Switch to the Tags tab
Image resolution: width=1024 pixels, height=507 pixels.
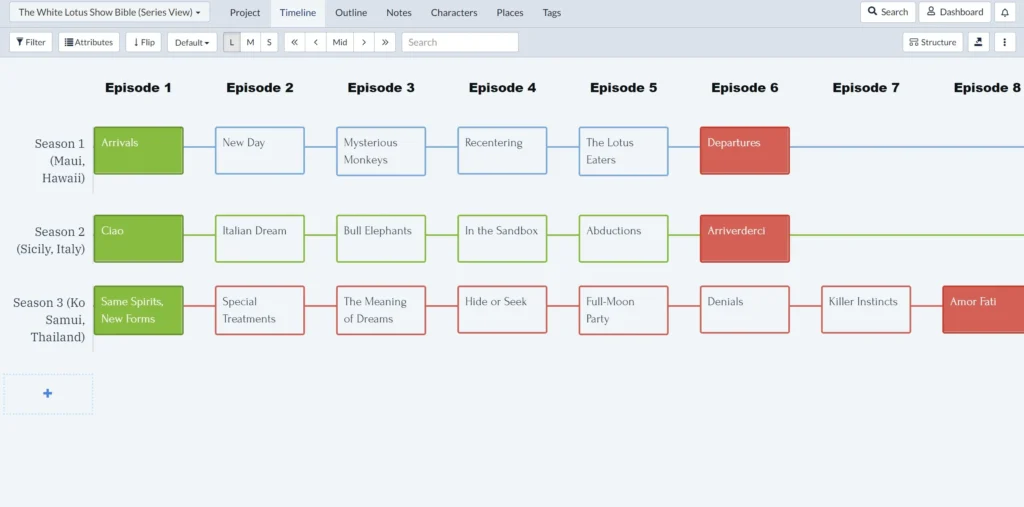[x=552, y=12]
